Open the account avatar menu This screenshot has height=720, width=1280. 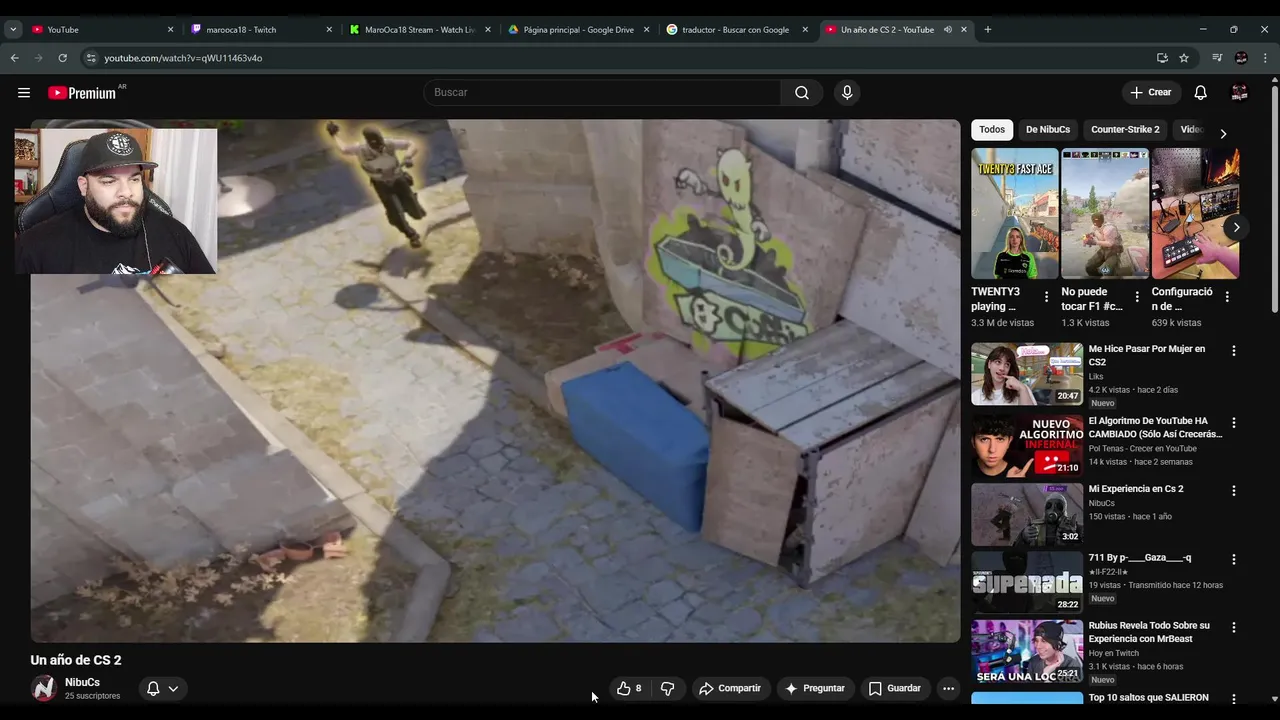coord(1240,93)
